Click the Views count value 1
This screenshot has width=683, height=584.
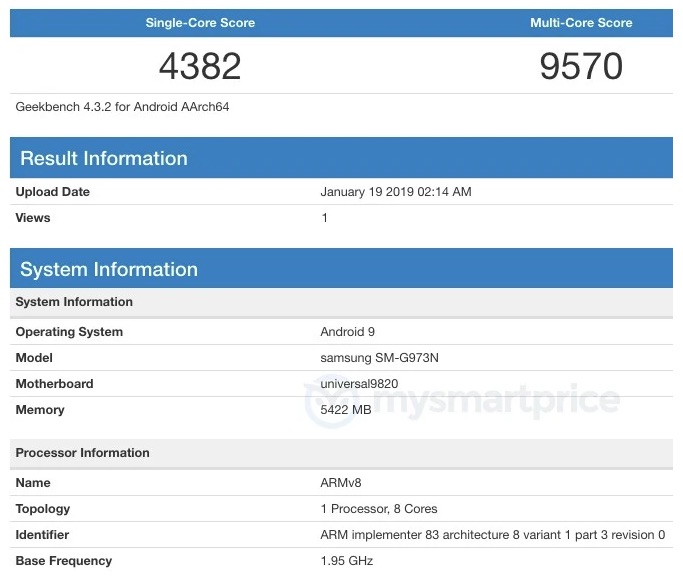click(325, 218)
